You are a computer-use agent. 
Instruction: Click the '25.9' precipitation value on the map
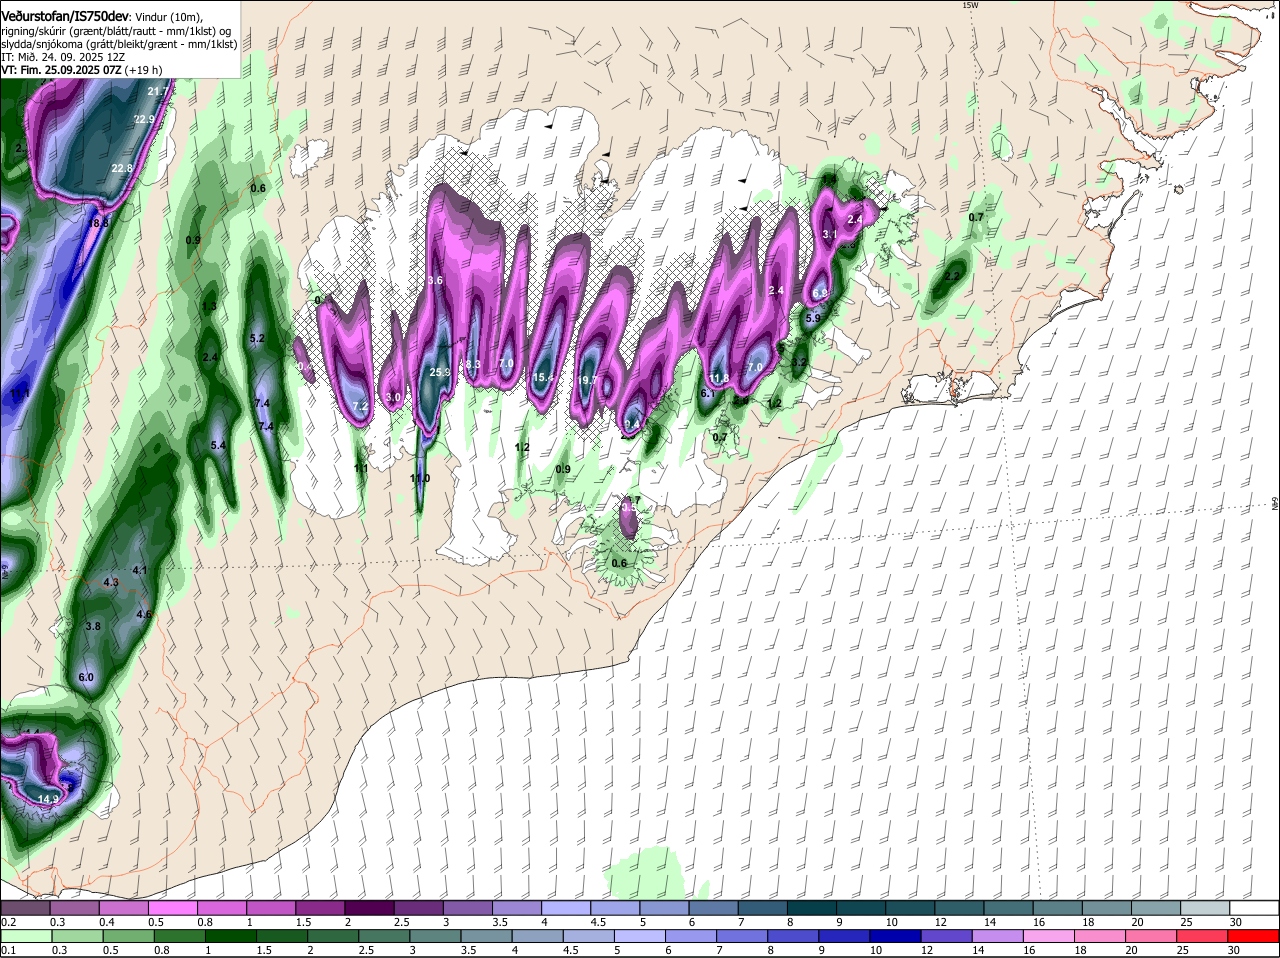coord(440,373)
